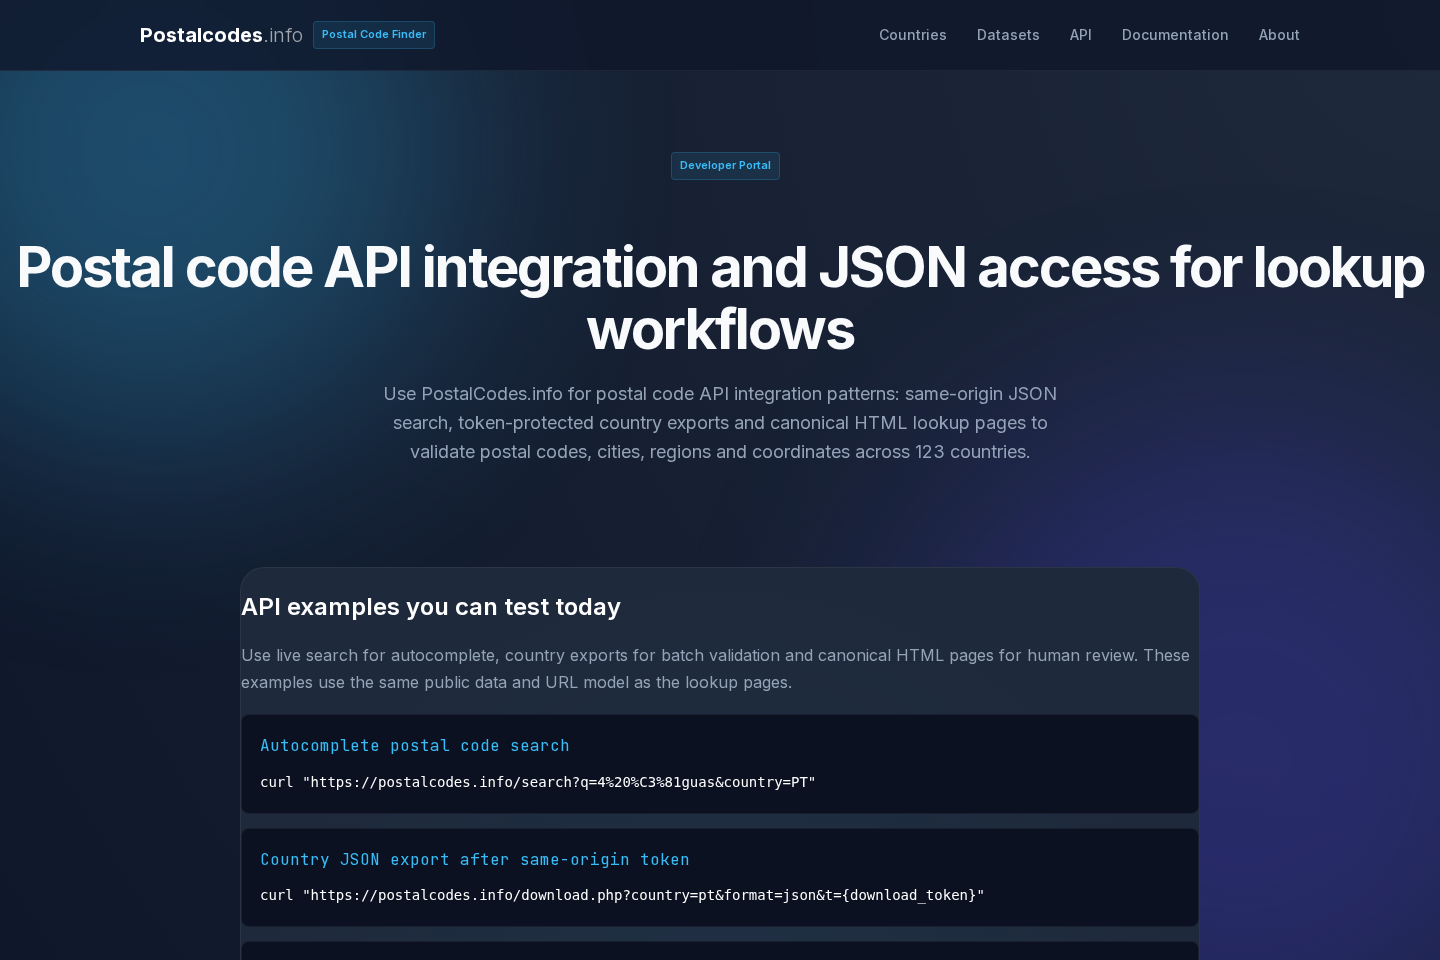Viewport: 1440px width, 960px height.
Task: Select API in the top navigation
Action: tap(1081, 35)
